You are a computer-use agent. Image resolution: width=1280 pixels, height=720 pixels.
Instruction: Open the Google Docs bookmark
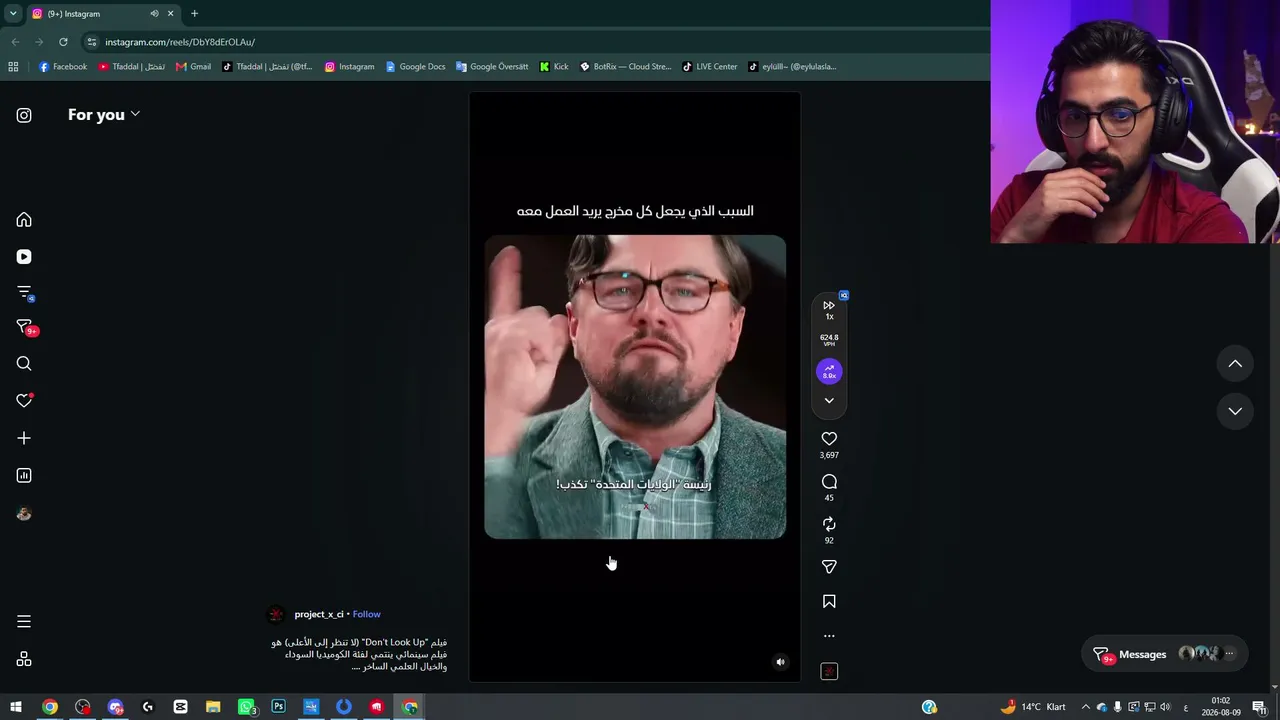coord(415,67)
